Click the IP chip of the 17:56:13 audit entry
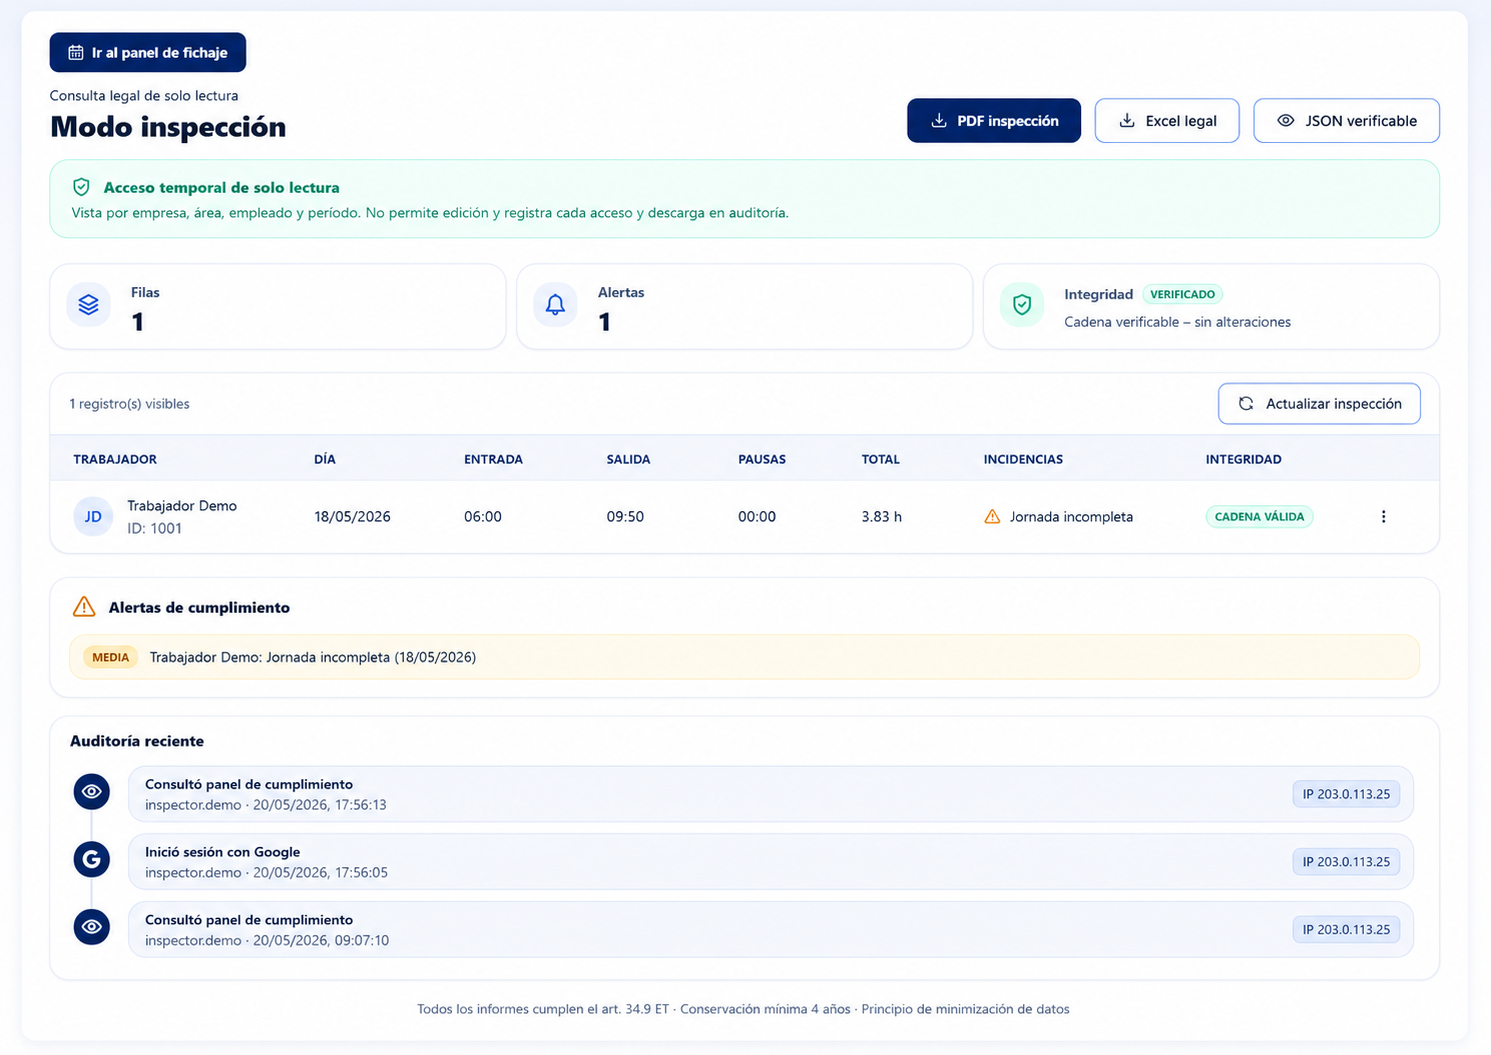Viewport: 1491px width, 1055px height. pyautogui.click(x=1346, y=794)
